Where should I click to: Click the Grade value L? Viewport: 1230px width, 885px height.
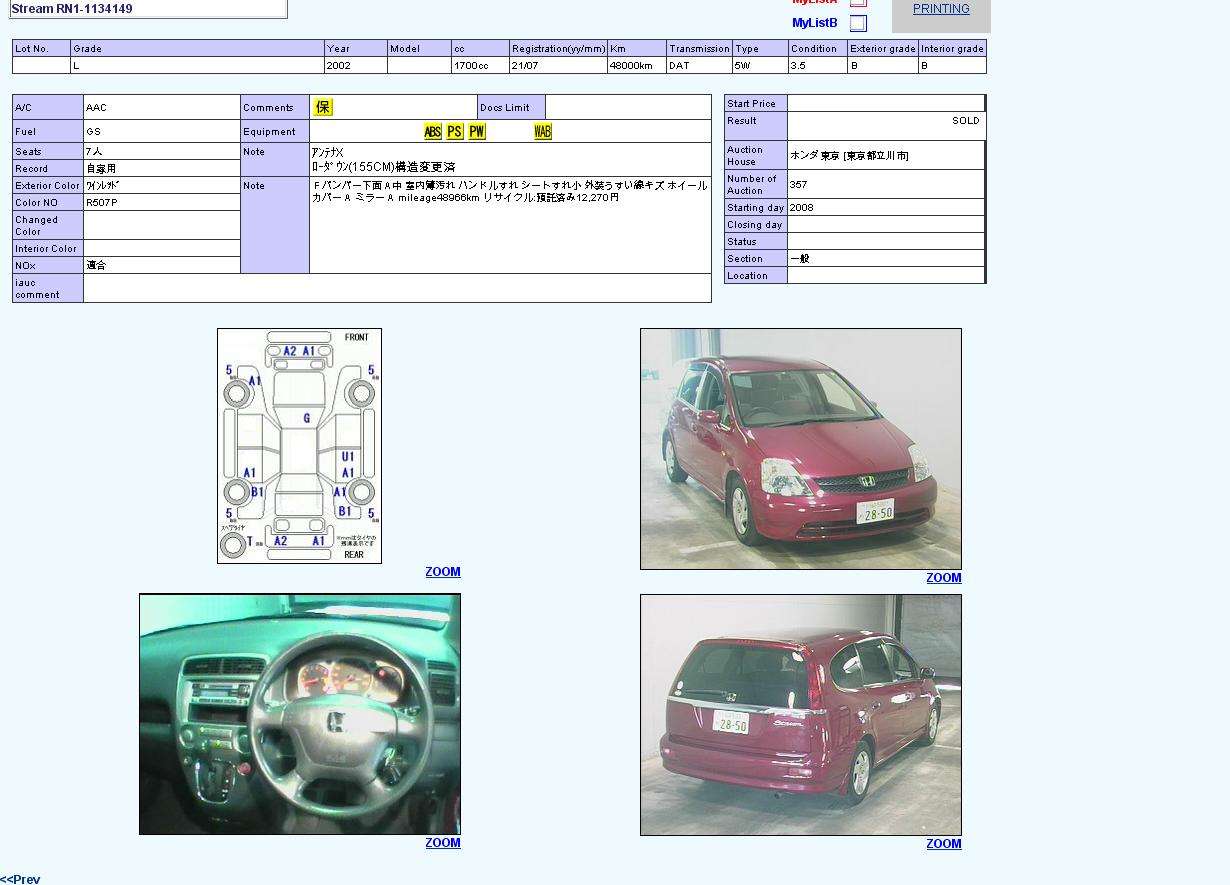76,66
